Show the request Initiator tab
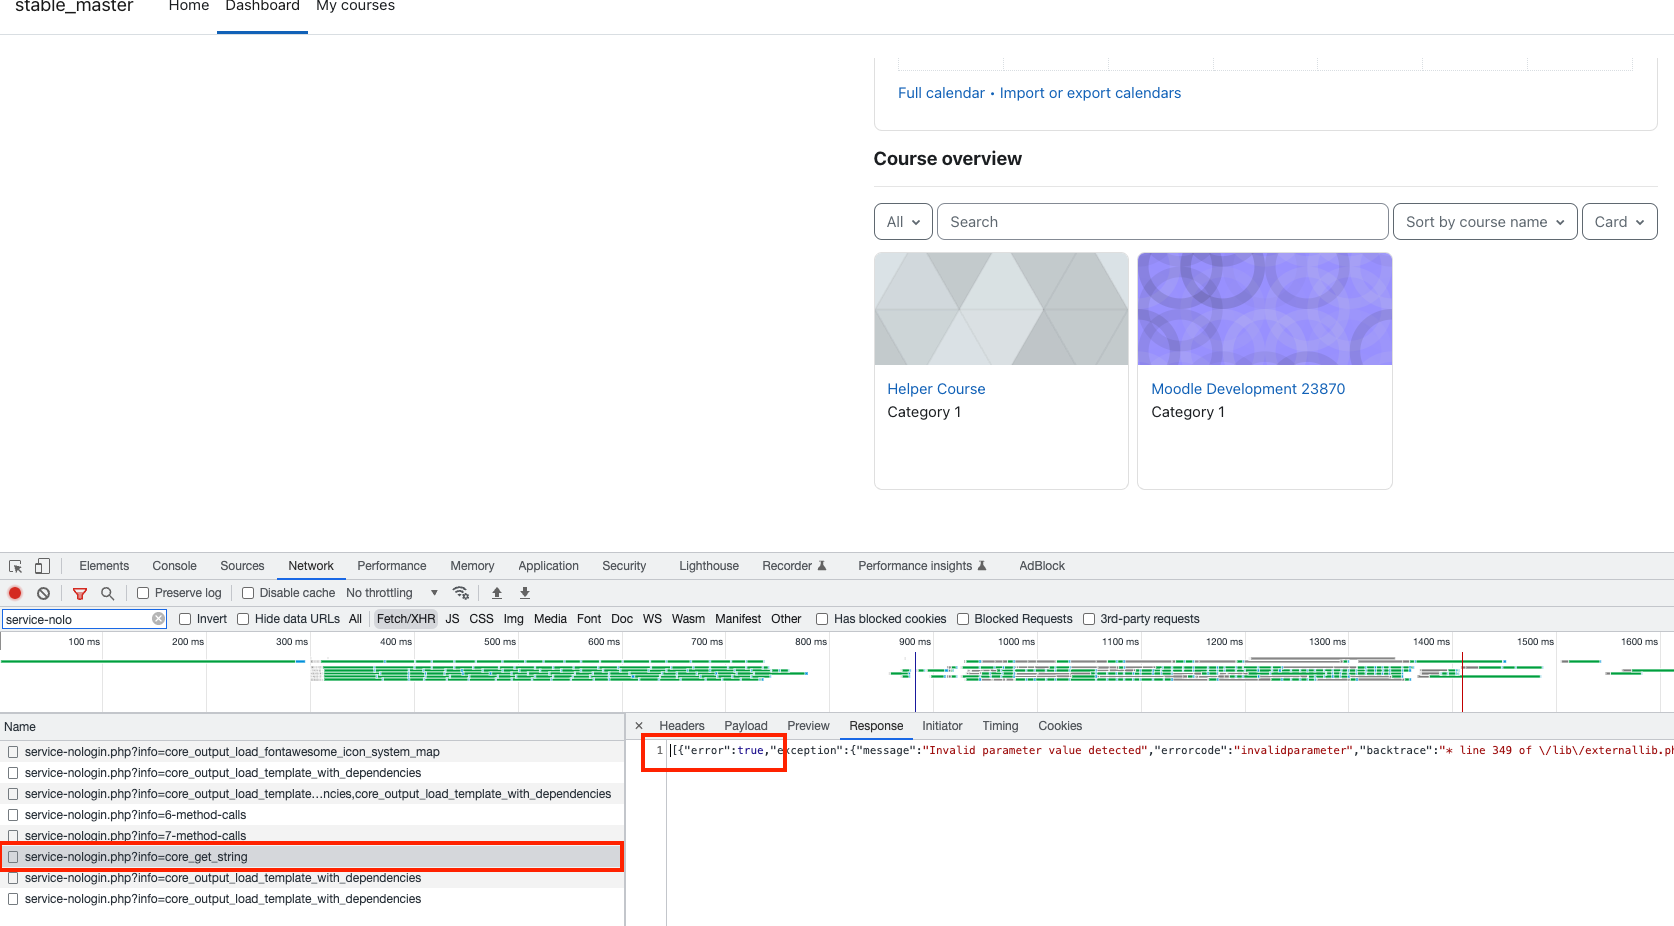This screenshot has width=1674, height=926. coord(942,726)
